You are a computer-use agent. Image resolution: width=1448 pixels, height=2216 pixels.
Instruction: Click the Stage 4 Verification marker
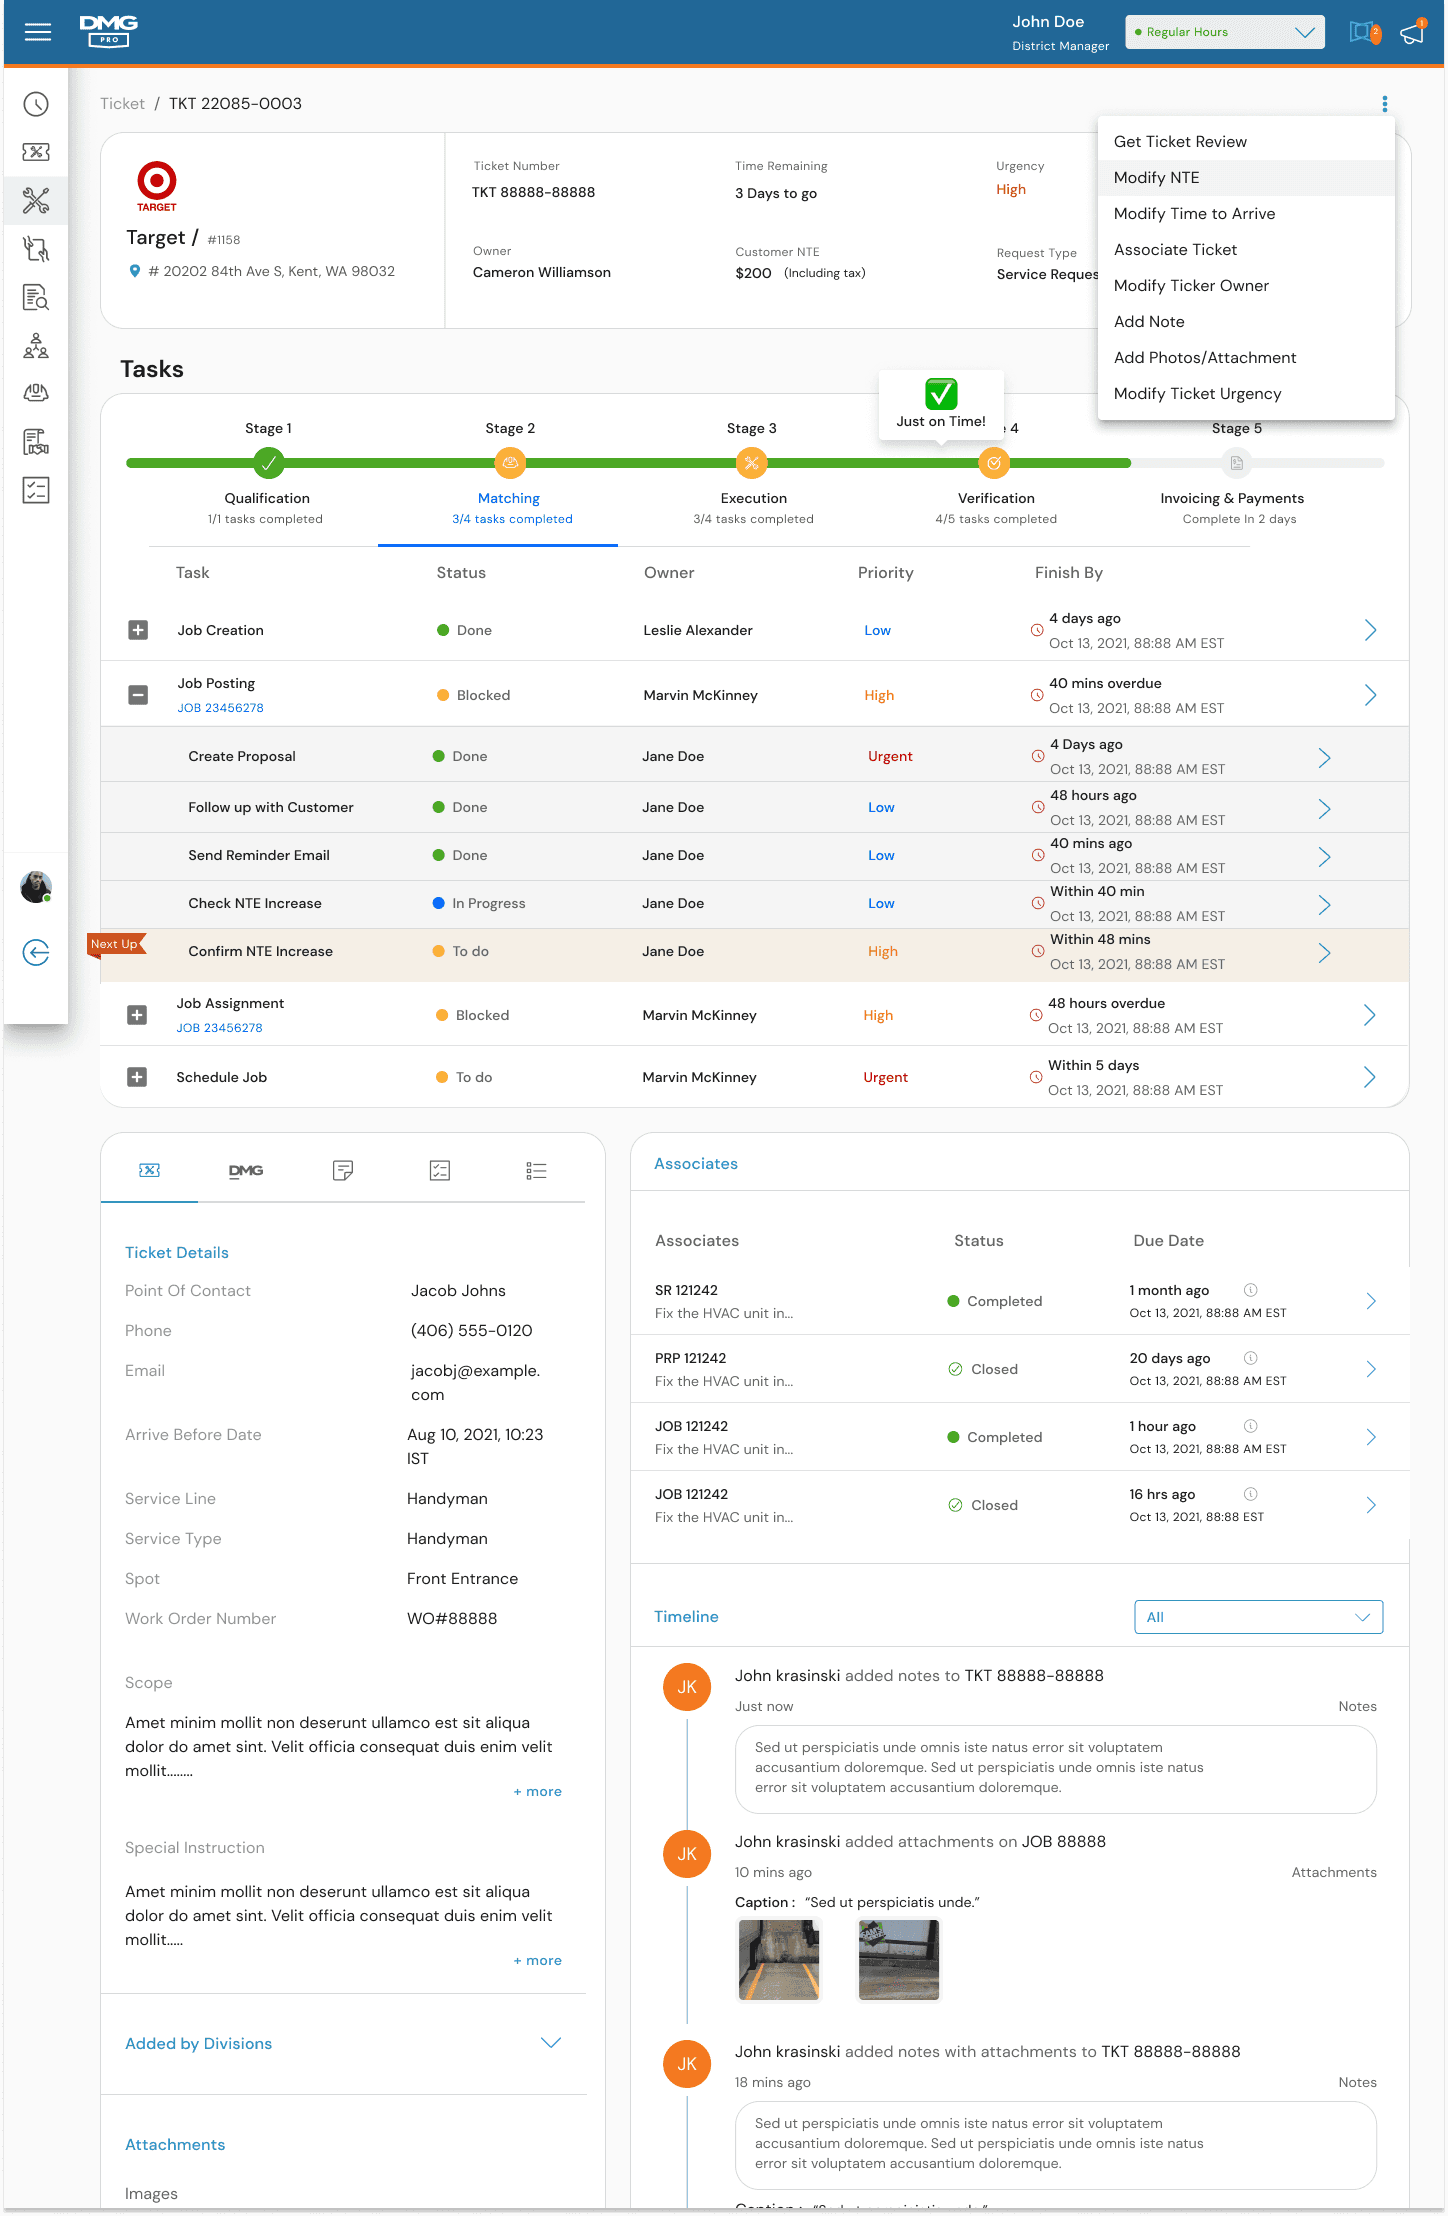click(994, 463)
